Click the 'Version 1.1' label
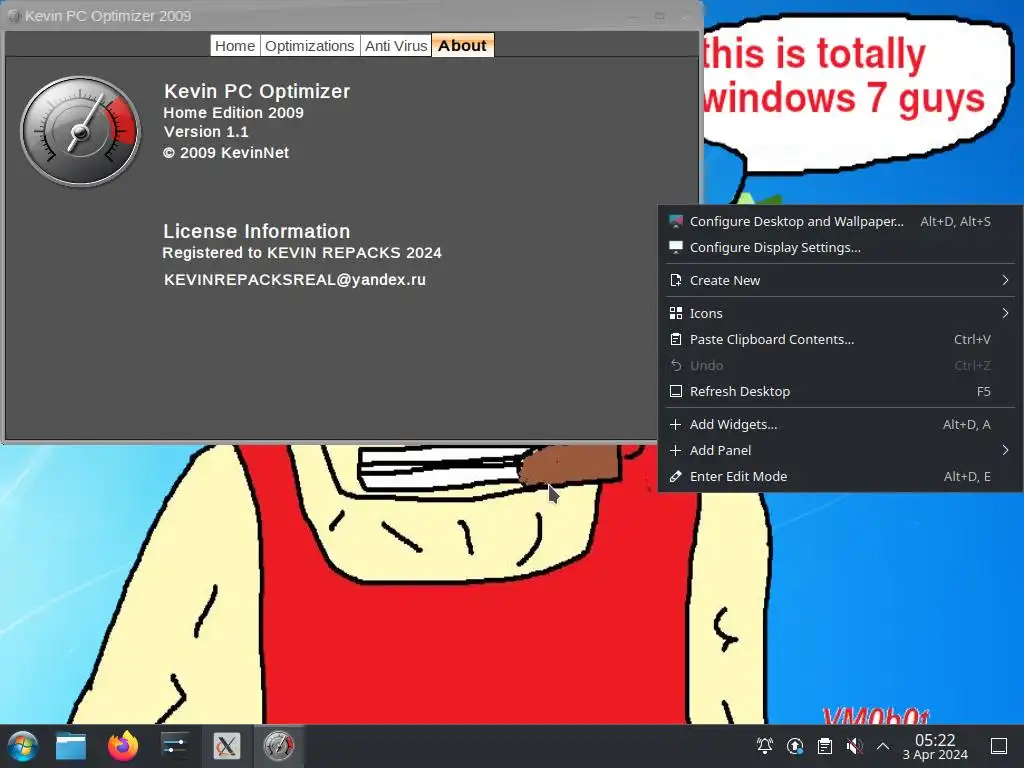The height and width of the screenshot is (768, 1024). click(x=206, y=132)
